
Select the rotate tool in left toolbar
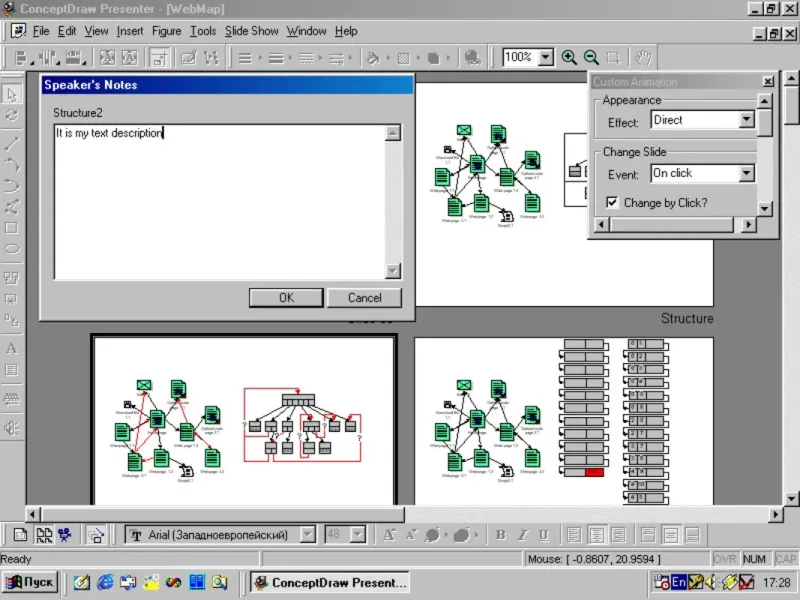coord(12,115)
